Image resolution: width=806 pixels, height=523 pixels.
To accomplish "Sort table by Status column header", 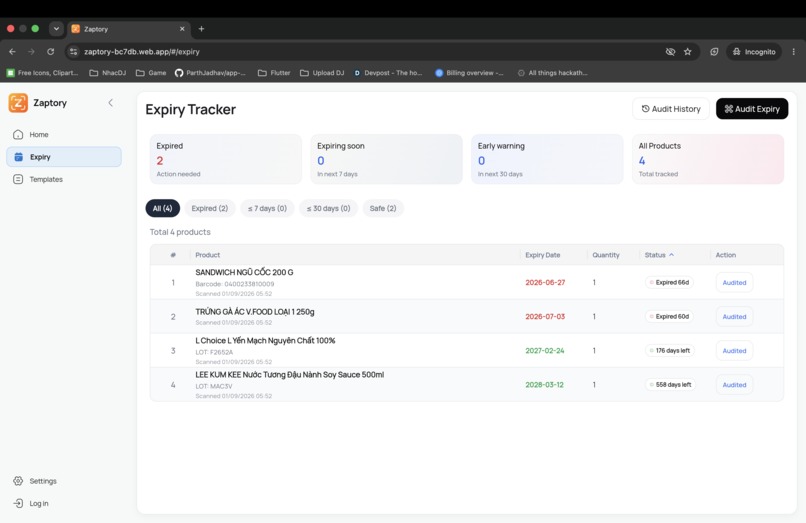I will (x=660, y=255).
